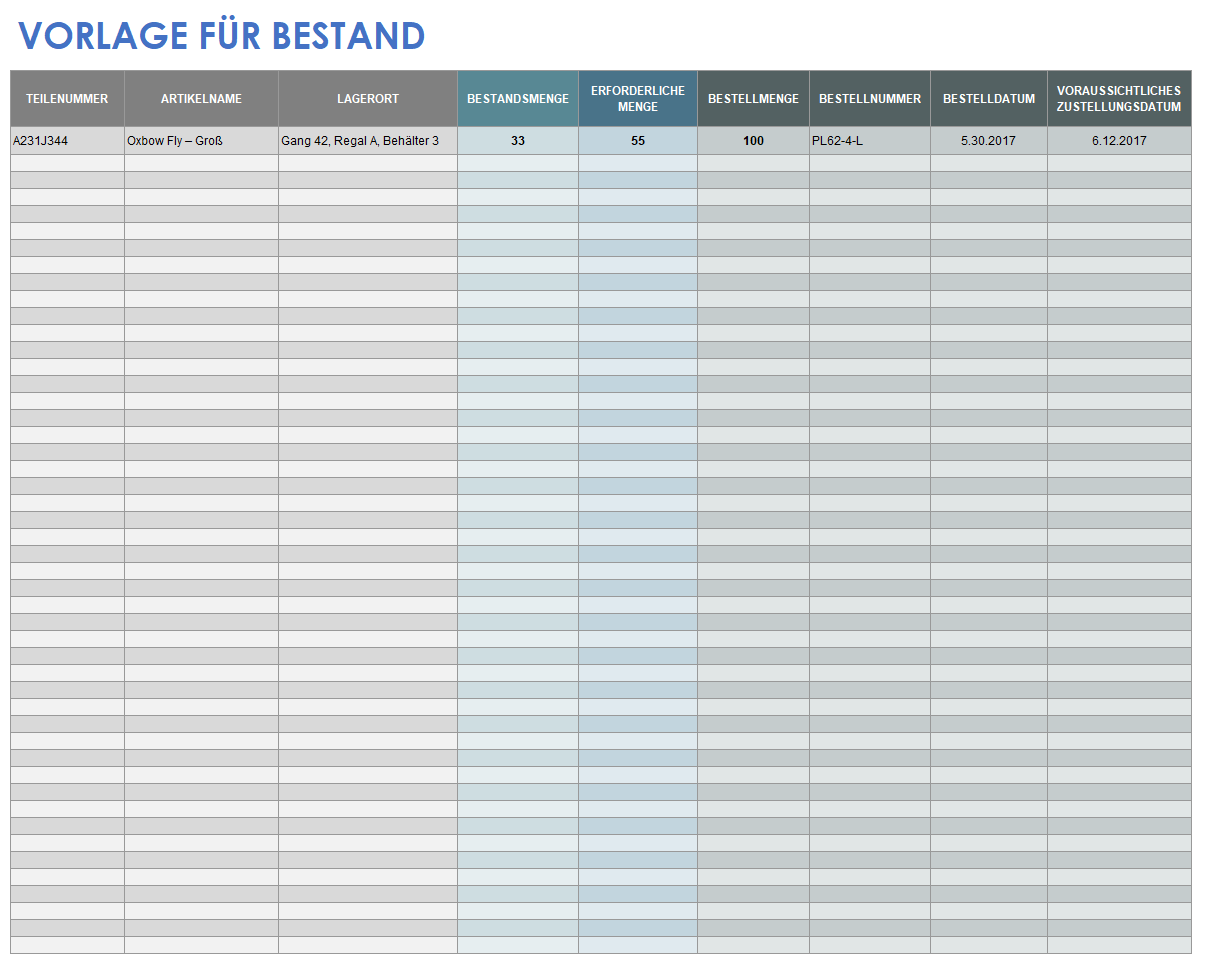Click the Oxbow Fly – Groß cell
Image resolution: width=1210 pixels, height=962 pixels.
pyautogui.click(x=201, y=141)
